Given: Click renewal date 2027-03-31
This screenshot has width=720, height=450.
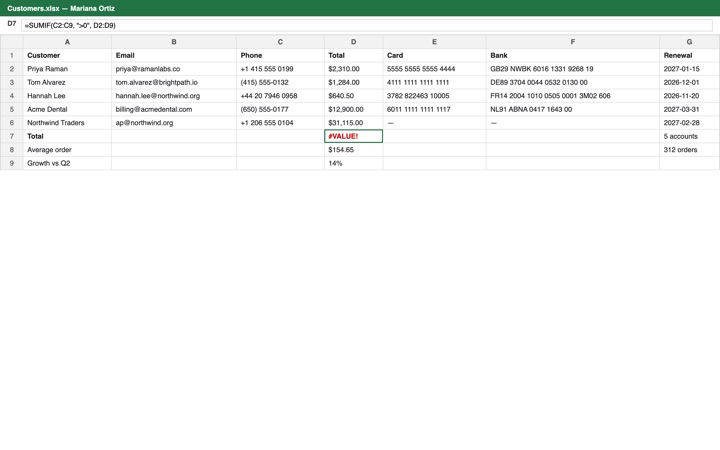Looking at the screenshot, I should coord(689,109).
